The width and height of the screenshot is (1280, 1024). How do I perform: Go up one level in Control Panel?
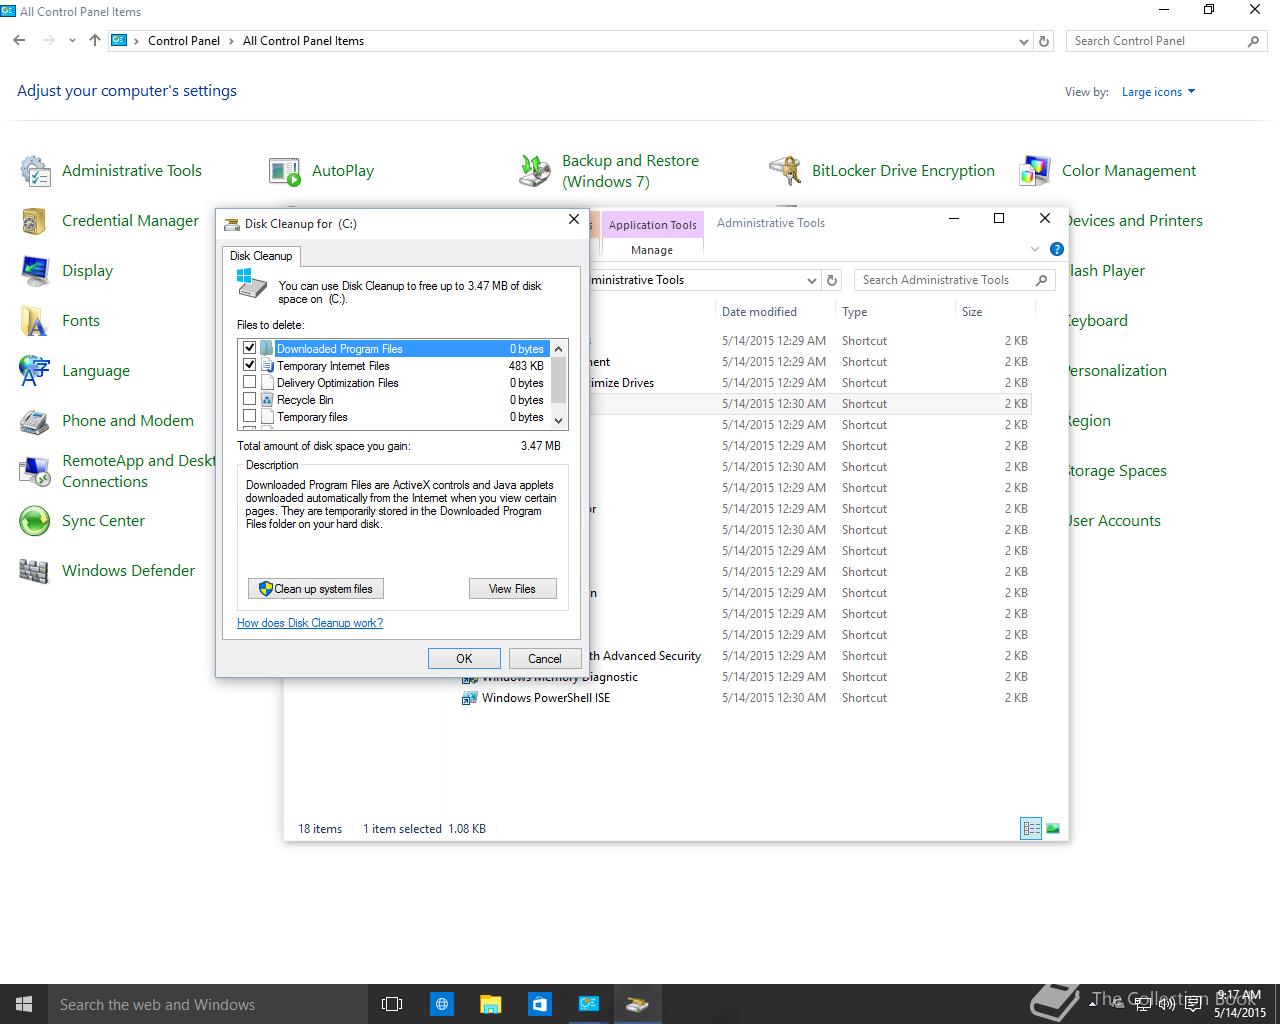(x=95, y=41)
